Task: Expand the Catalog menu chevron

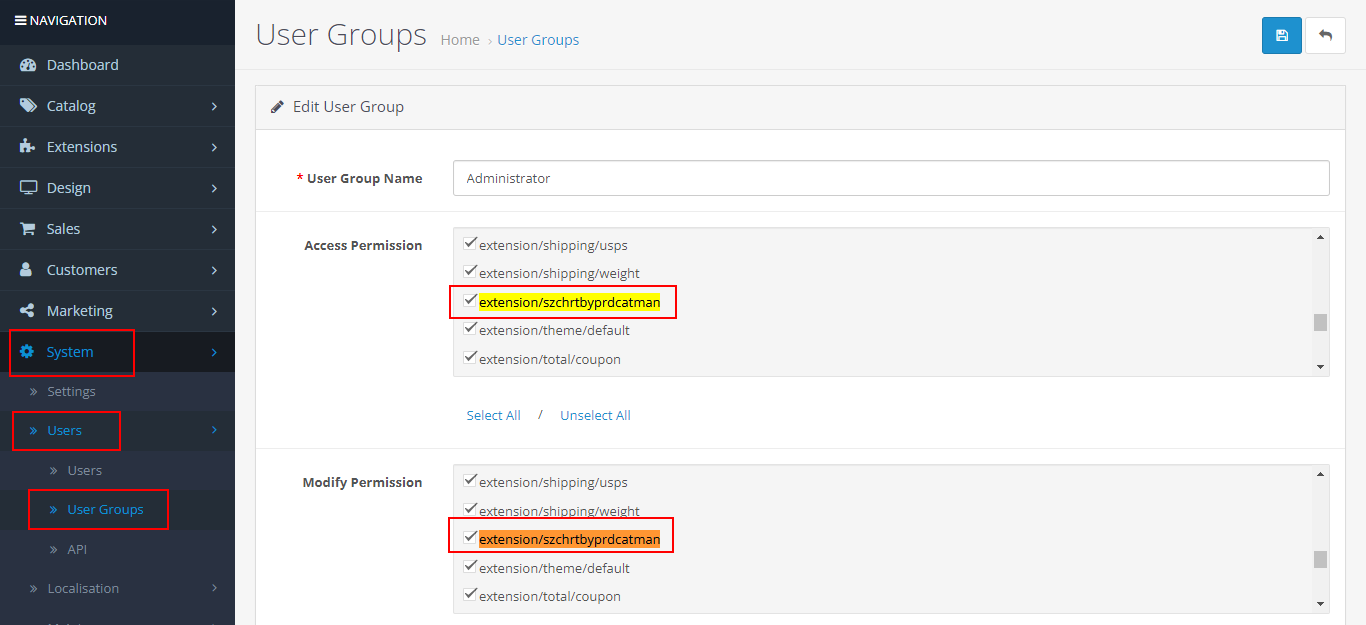Action: 214,106
